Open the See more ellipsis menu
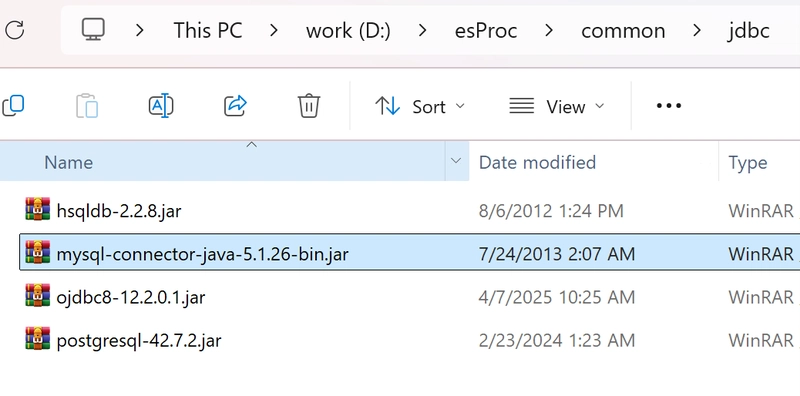800x396 pixels. [x=669, y=106]
